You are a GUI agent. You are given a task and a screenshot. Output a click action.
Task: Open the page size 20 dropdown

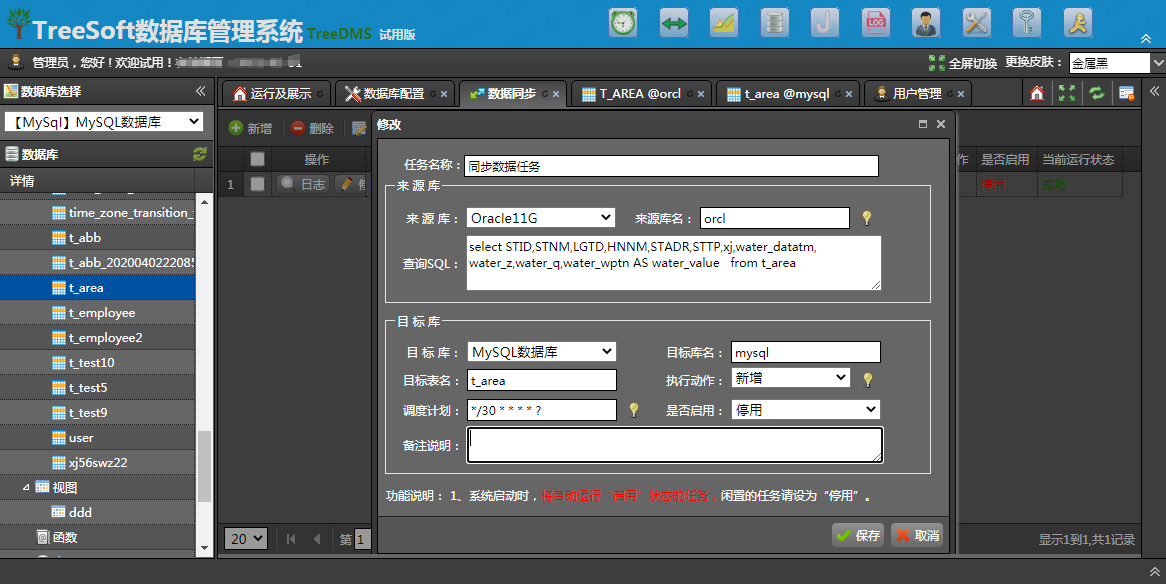click(246, 539)
